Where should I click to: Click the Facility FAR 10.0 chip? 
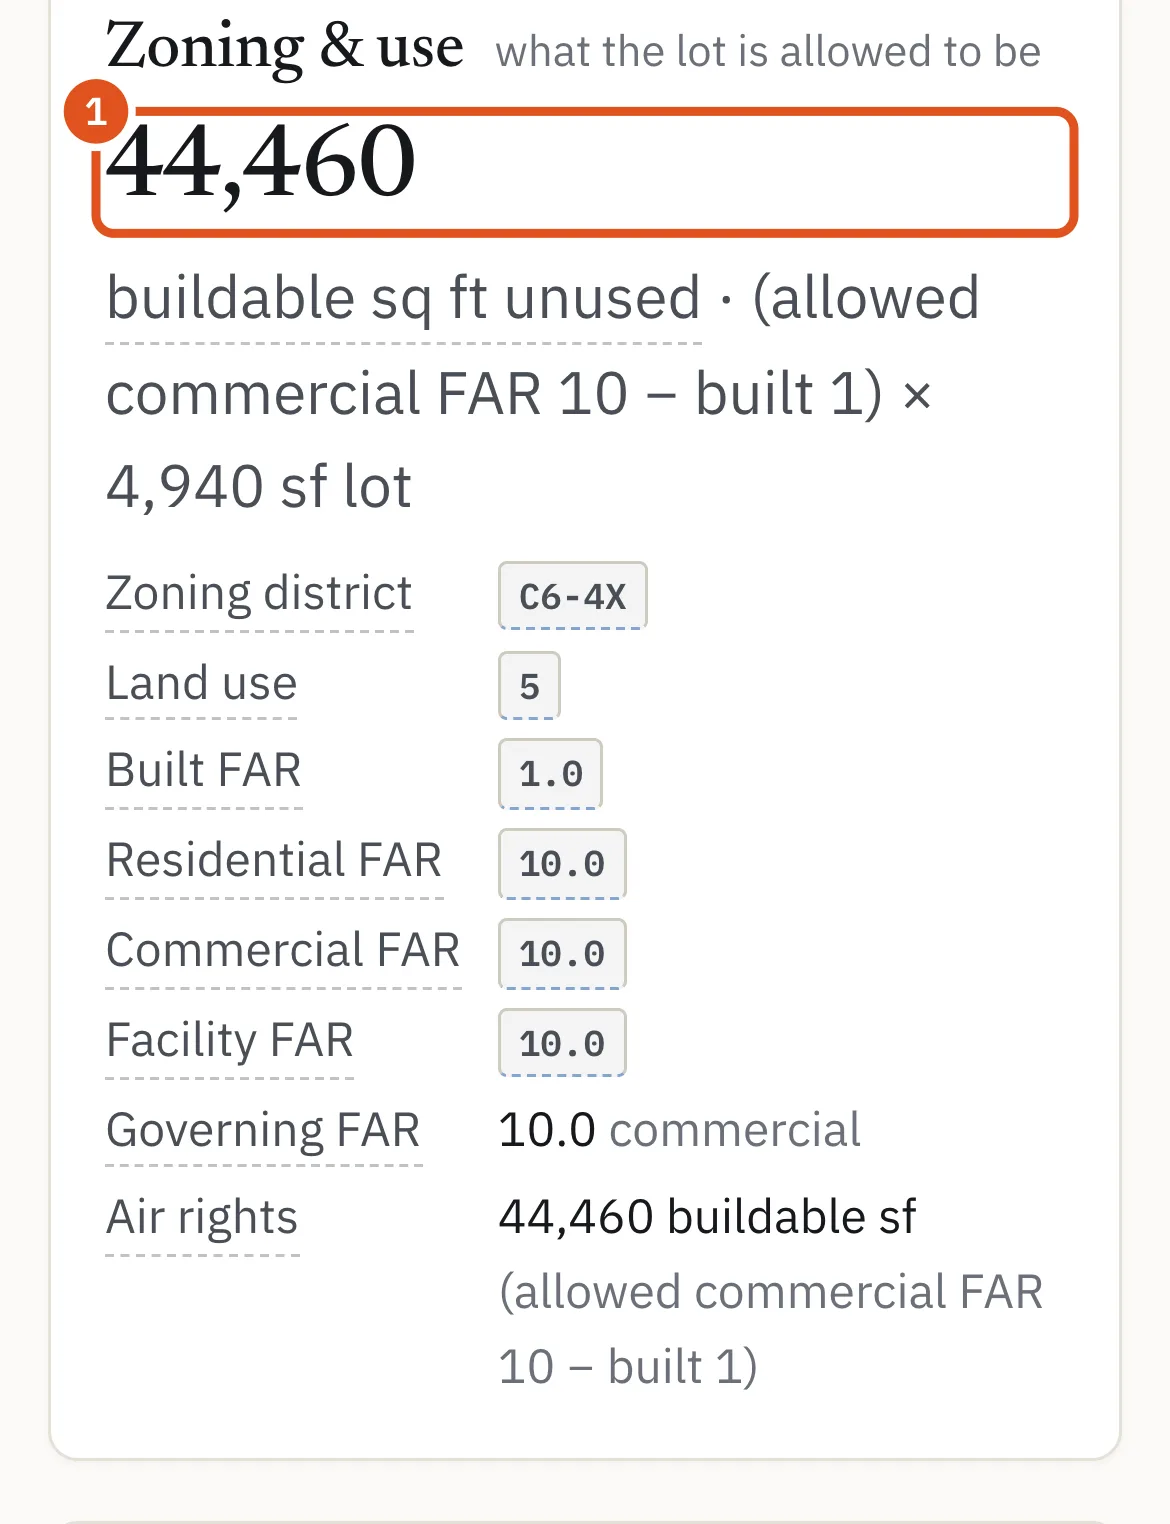(562, 1043)
